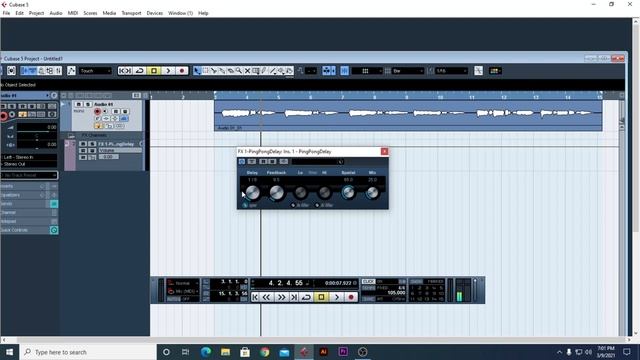This screenshot has width=640, height=360.
Task: Expand Quick Controls section in inspector
Action: click(x=29, y=230)
